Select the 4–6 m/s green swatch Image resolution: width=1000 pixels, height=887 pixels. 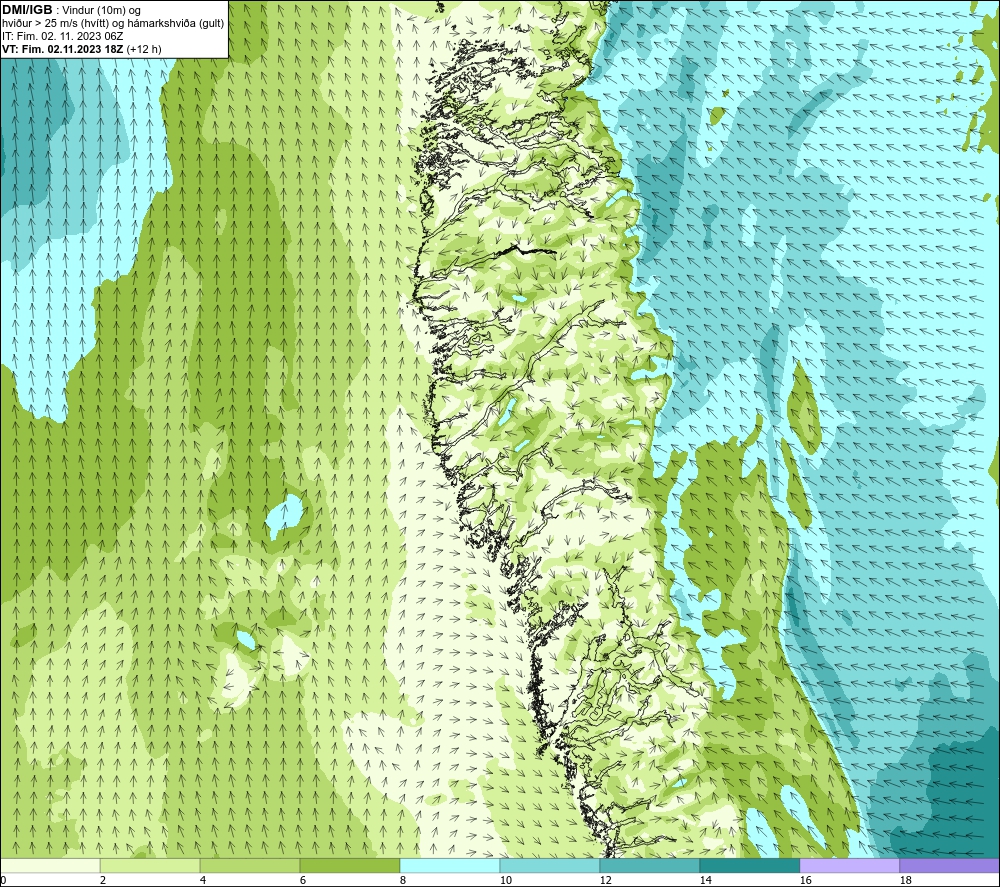pos(250,865)
